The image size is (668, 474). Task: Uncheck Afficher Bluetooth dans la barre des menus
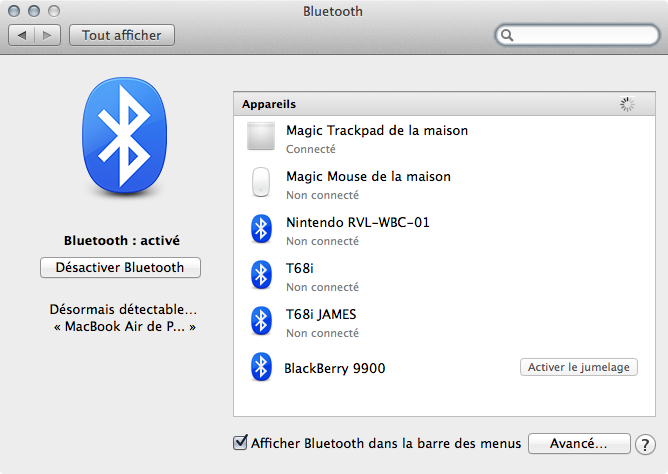(240, 442)
